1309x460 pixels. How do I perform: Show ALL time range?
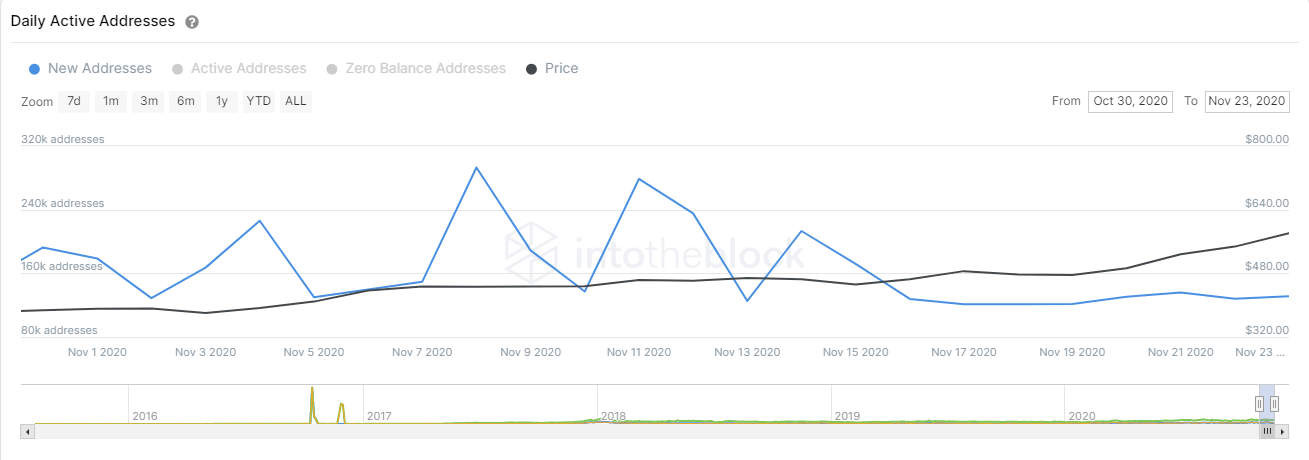pos(296,101)
